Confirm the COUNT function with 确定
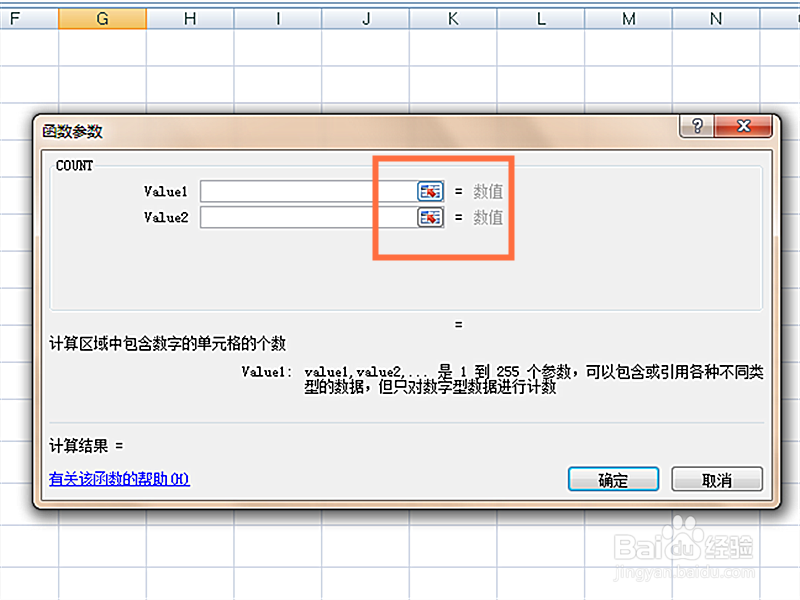 (612, 479)
